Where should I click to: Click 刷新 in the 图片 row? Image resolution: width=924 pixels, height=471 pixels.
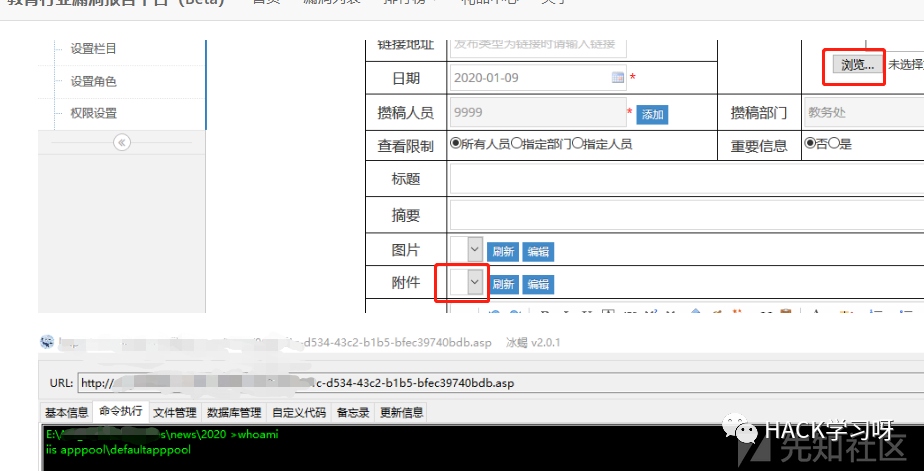tap(503, 252)
